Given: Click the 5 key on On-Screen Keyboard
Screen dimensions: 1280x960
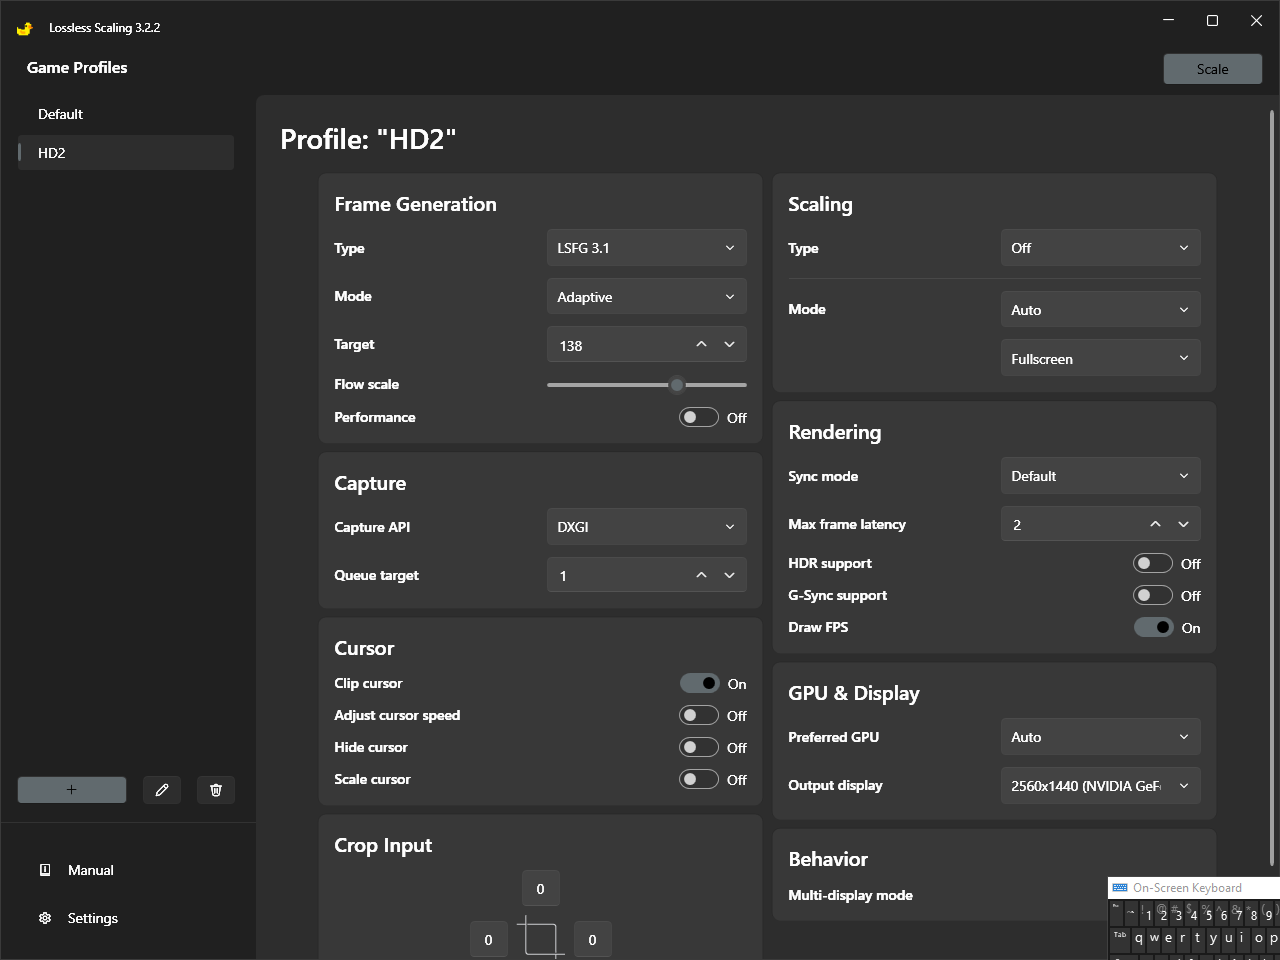Looking at the screenshot, I should point(1208,914).
